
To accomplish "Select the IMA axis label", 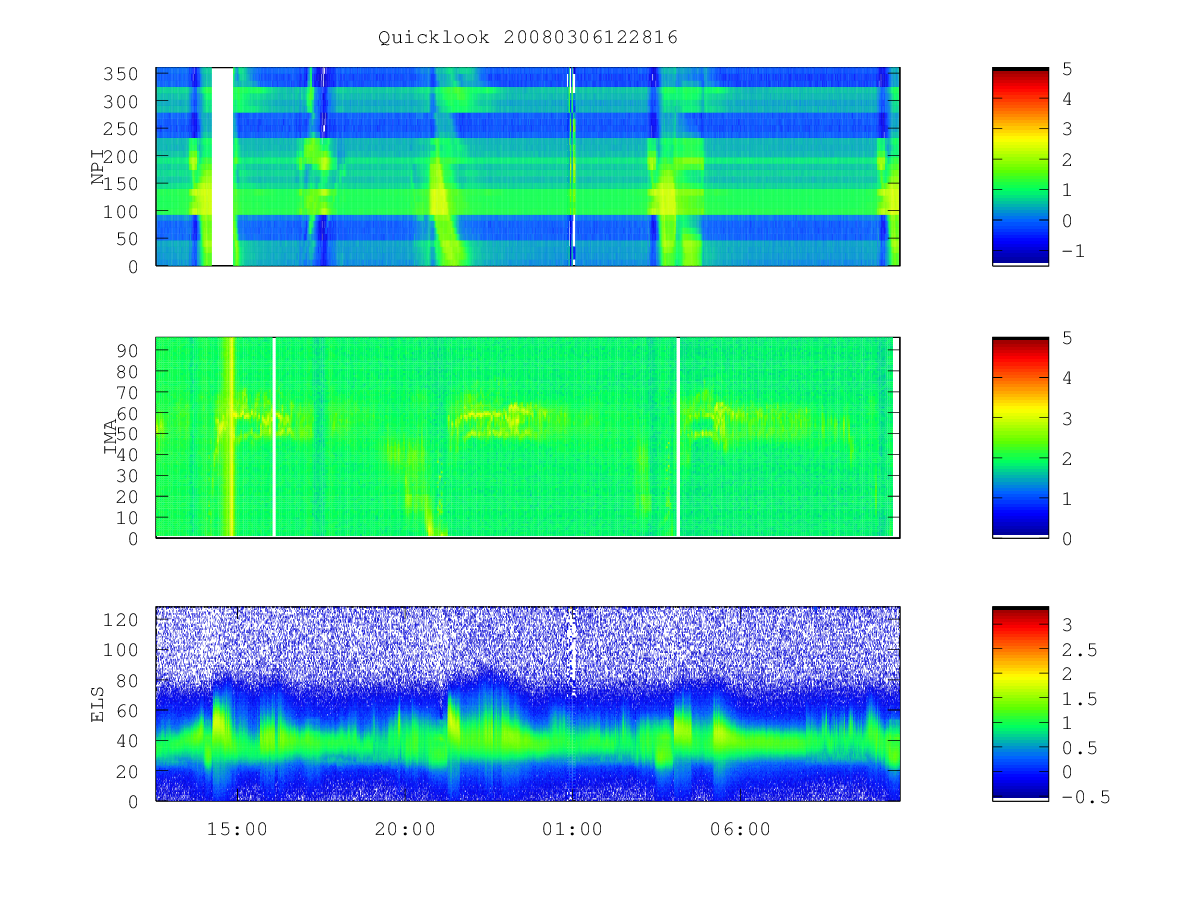I will click(x=110, y=437).
